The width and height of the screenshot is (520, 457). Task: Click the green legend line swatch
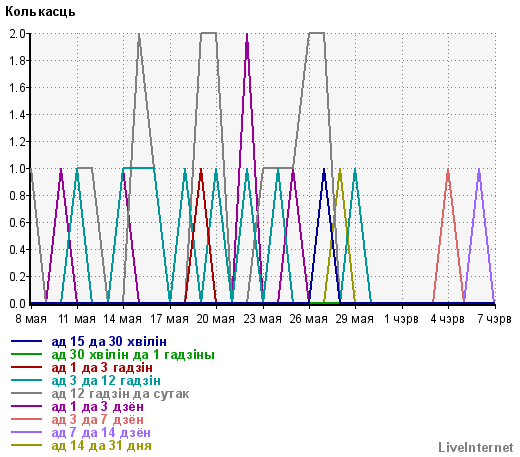(27, 354)
